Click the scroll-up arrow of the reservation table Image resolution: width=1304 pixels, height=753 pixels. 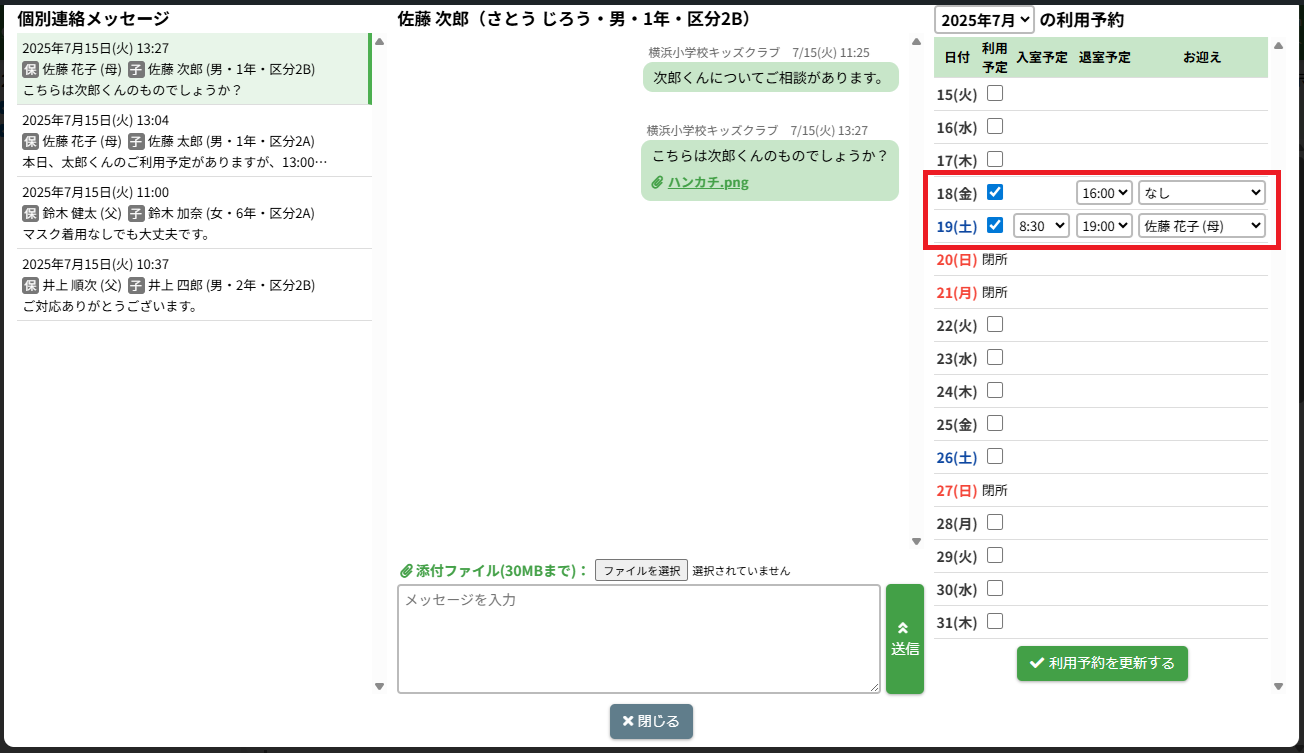pyautogui.click(x=1278, y=45)
